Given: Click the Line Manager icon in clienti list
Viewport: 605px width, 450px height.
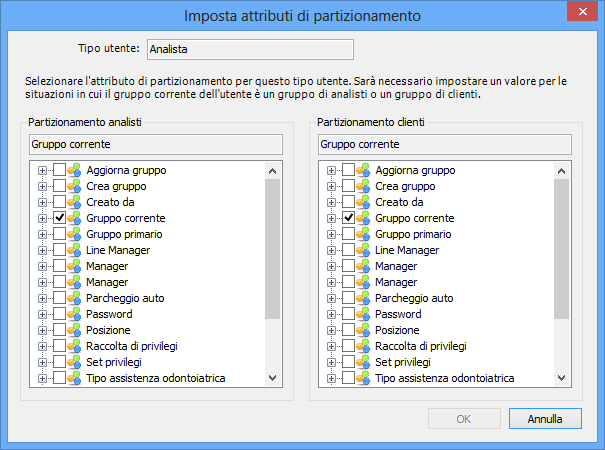Looking at the screenshot, I should tap(363, 250).
